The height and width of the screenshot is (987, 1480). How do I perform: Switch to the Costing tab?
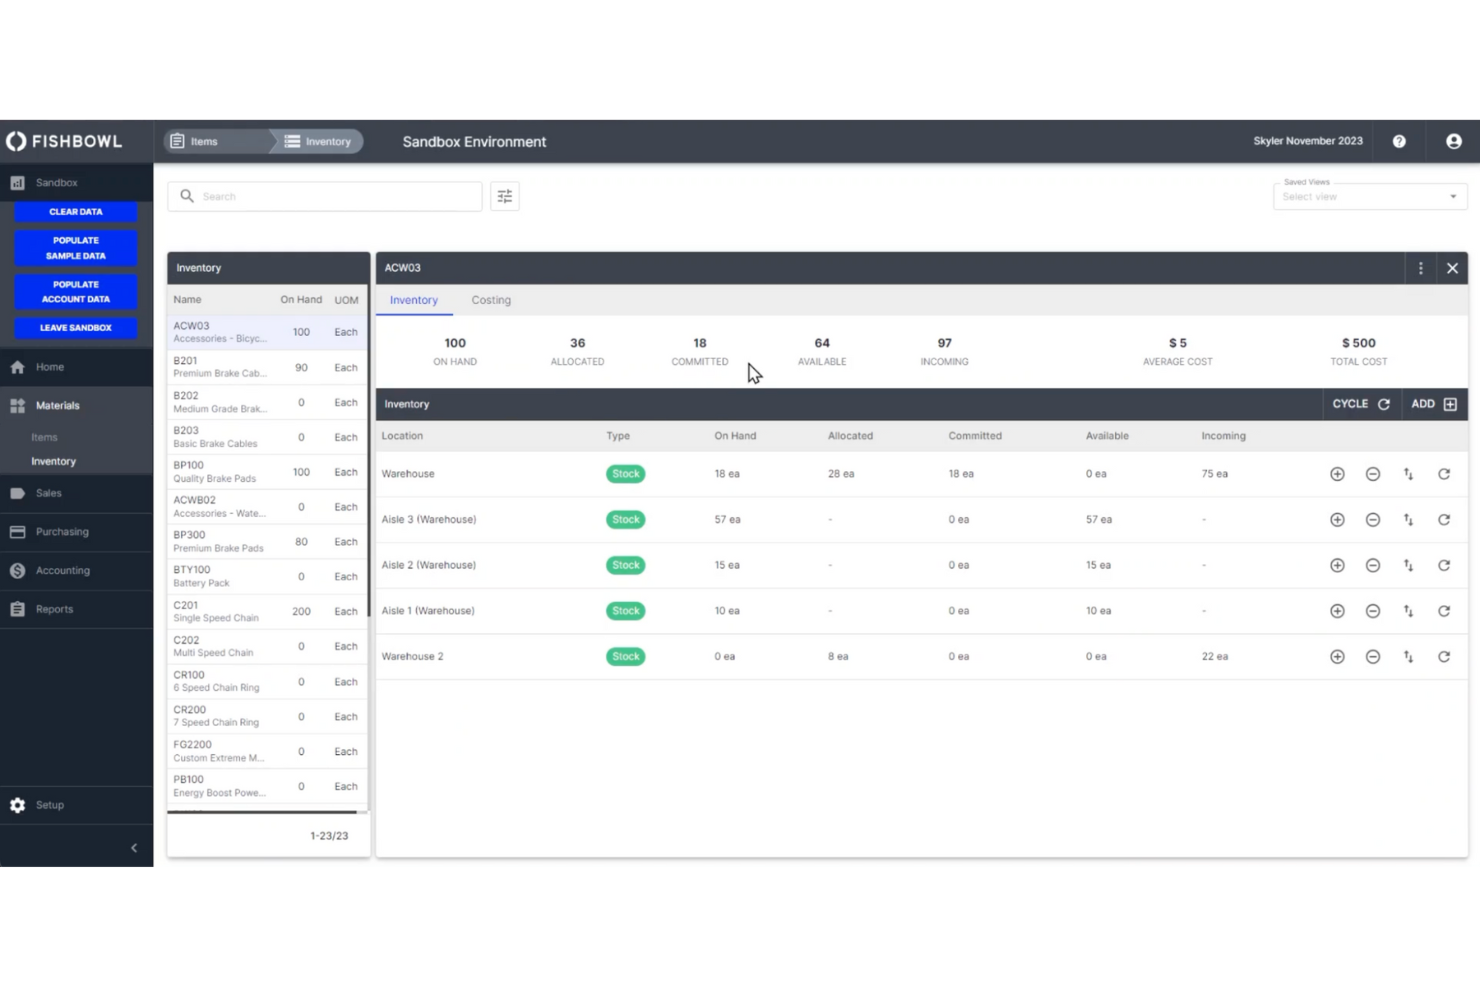[491, 300]
